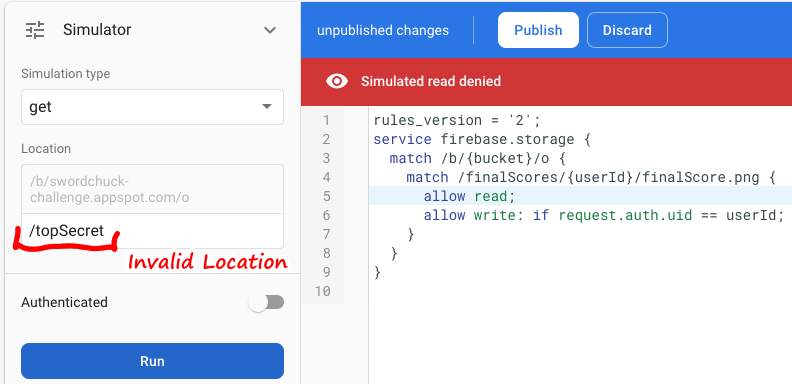This screenshot has width=792, height=384.
Task: Click the unpublished changes label
Action: point(383,30)
